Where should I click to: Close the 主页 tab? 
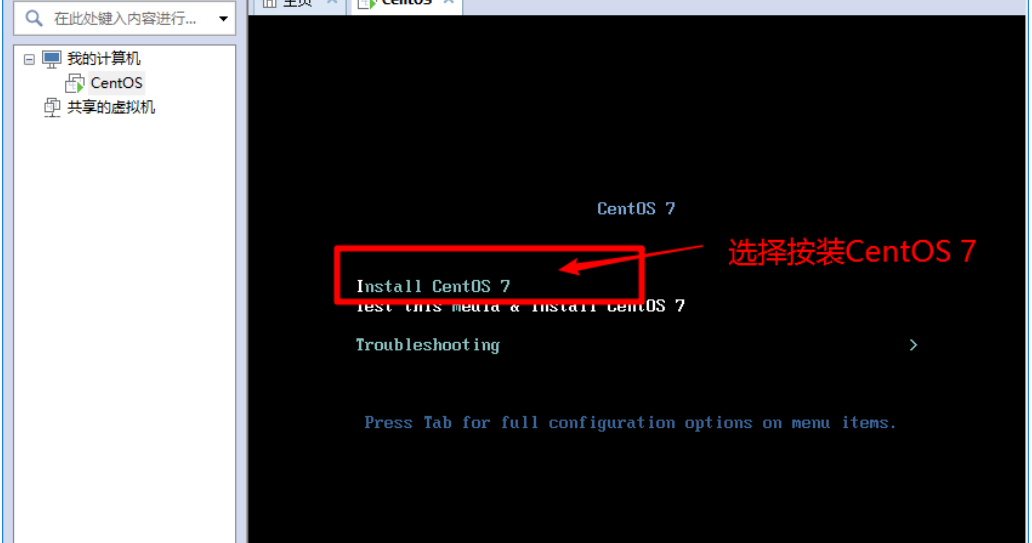pyautogui.click(x=332, y=3)
